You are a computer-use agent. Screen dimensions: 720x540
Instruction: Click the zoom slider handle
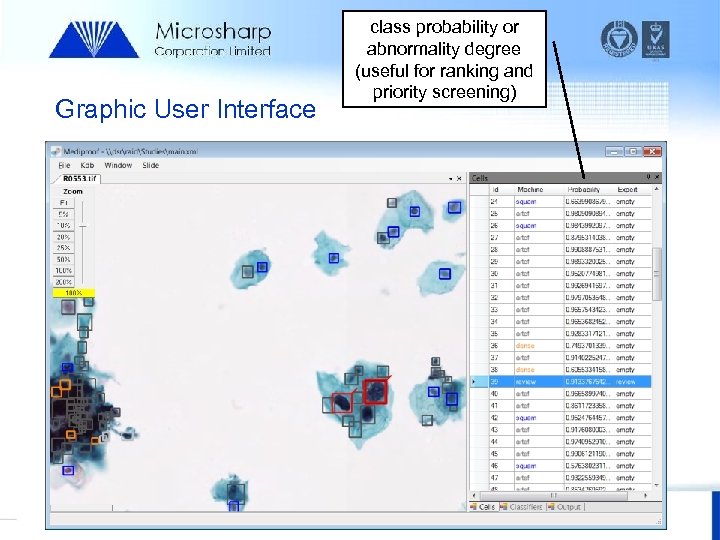point(83,226)
